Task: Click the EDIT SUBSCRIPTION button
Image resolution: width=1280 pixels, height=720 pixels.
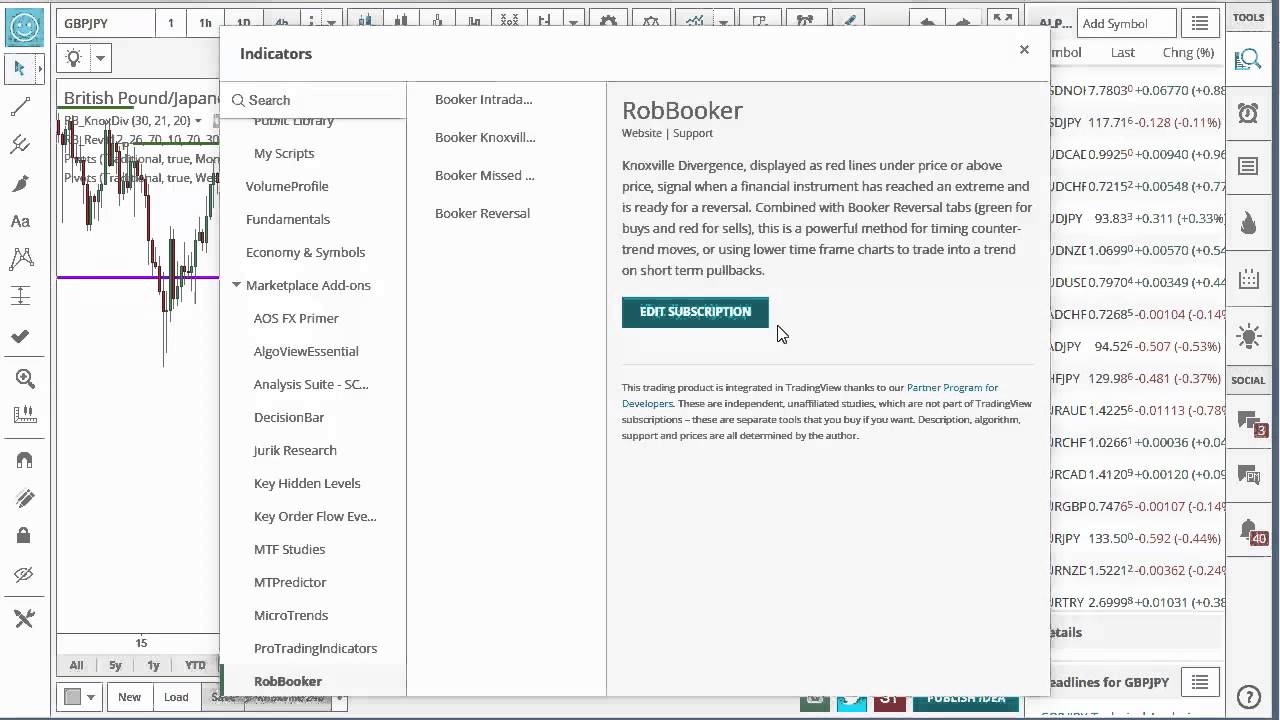Action: click(x=695, y=312)
